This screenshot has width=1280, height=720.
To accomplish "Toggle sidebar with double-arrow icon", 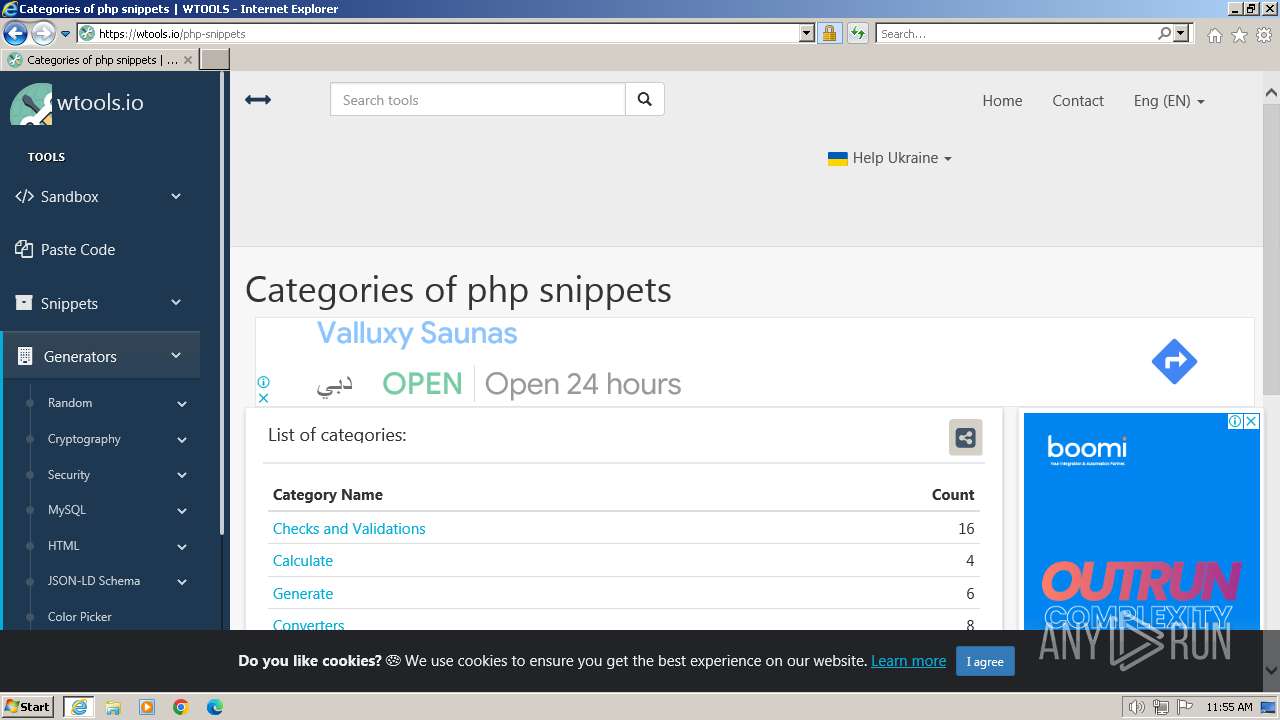I will coord(258,100).
